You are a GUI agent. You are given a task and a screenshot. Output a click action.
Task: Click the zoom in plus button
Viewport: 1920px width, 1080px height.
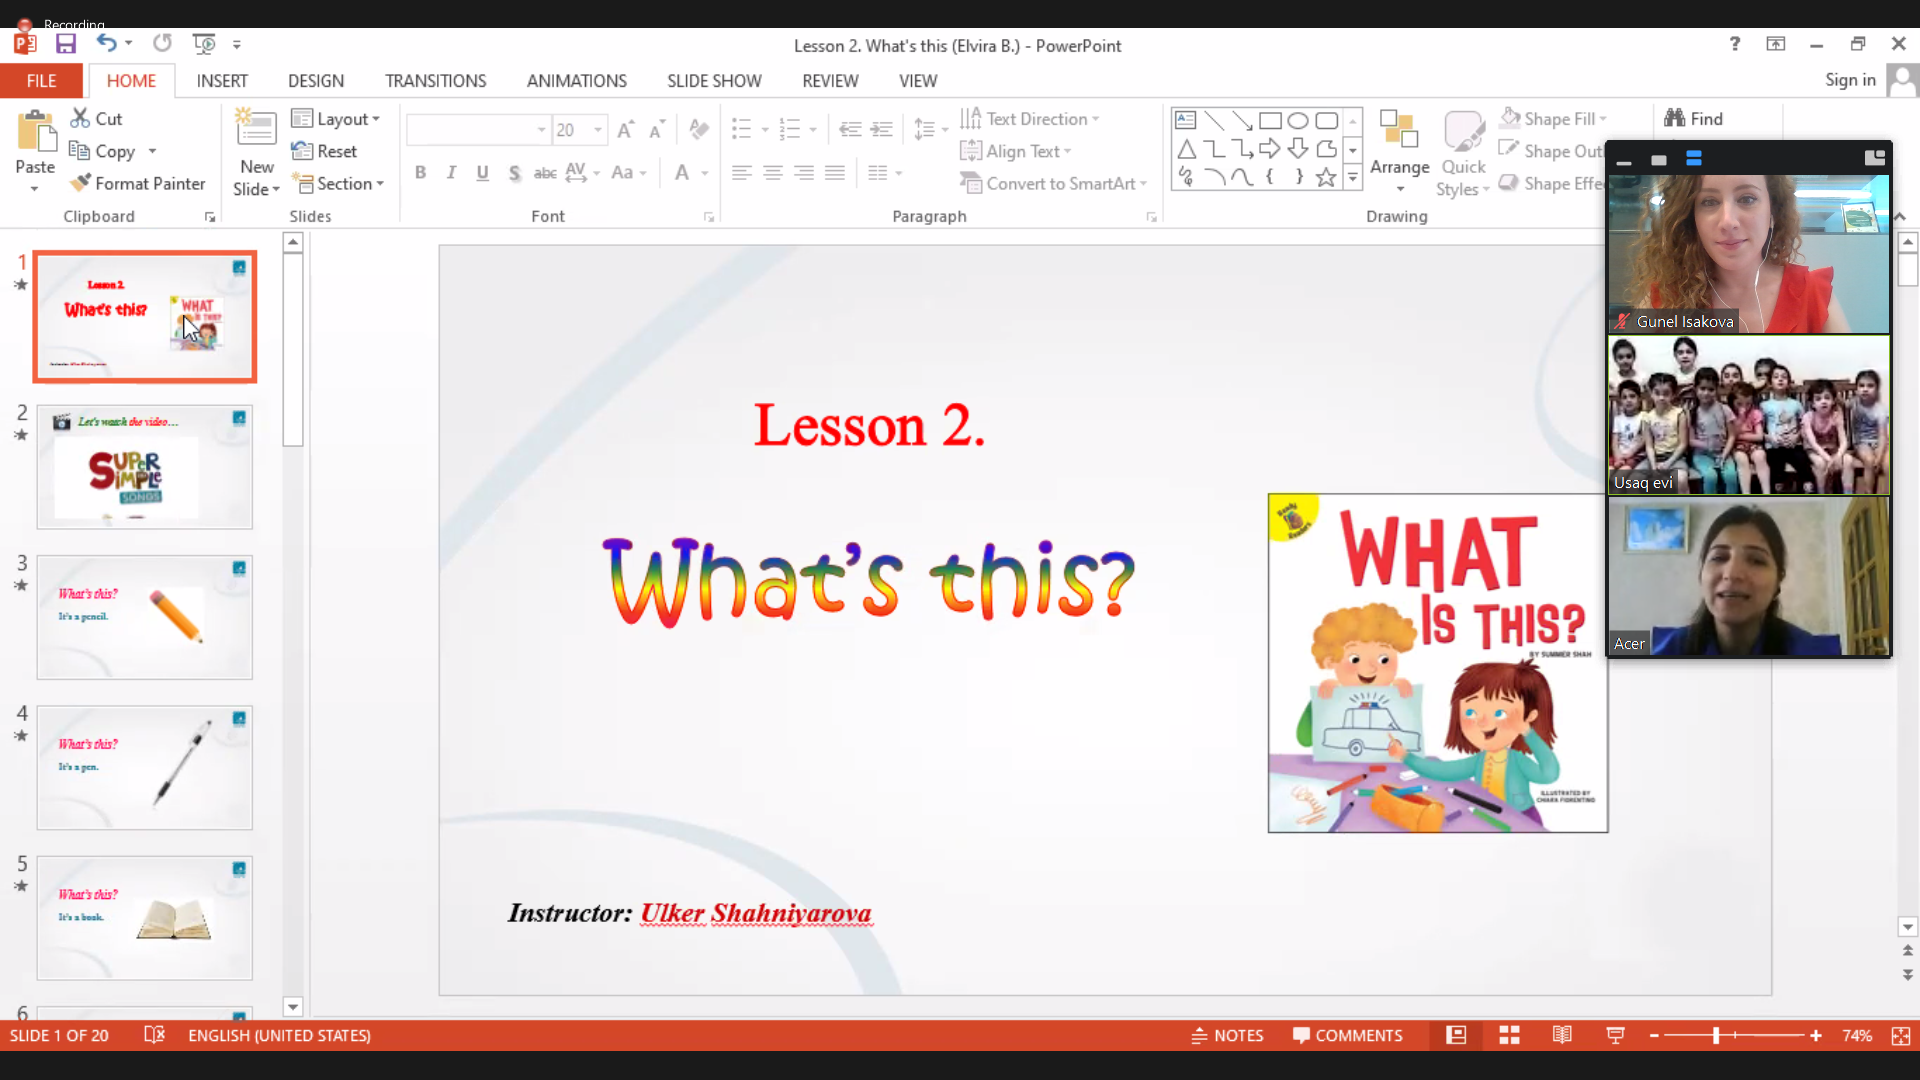point(1815,1036)
